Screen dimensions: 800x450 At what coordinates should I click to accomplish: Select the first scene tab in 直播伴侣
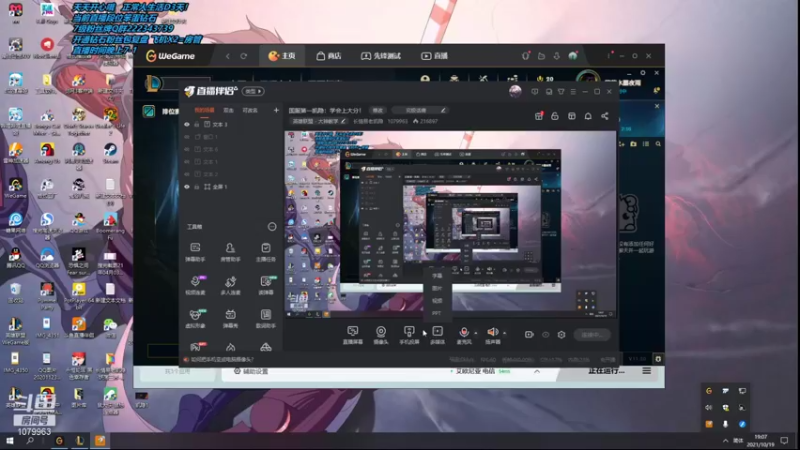point(205,110)
